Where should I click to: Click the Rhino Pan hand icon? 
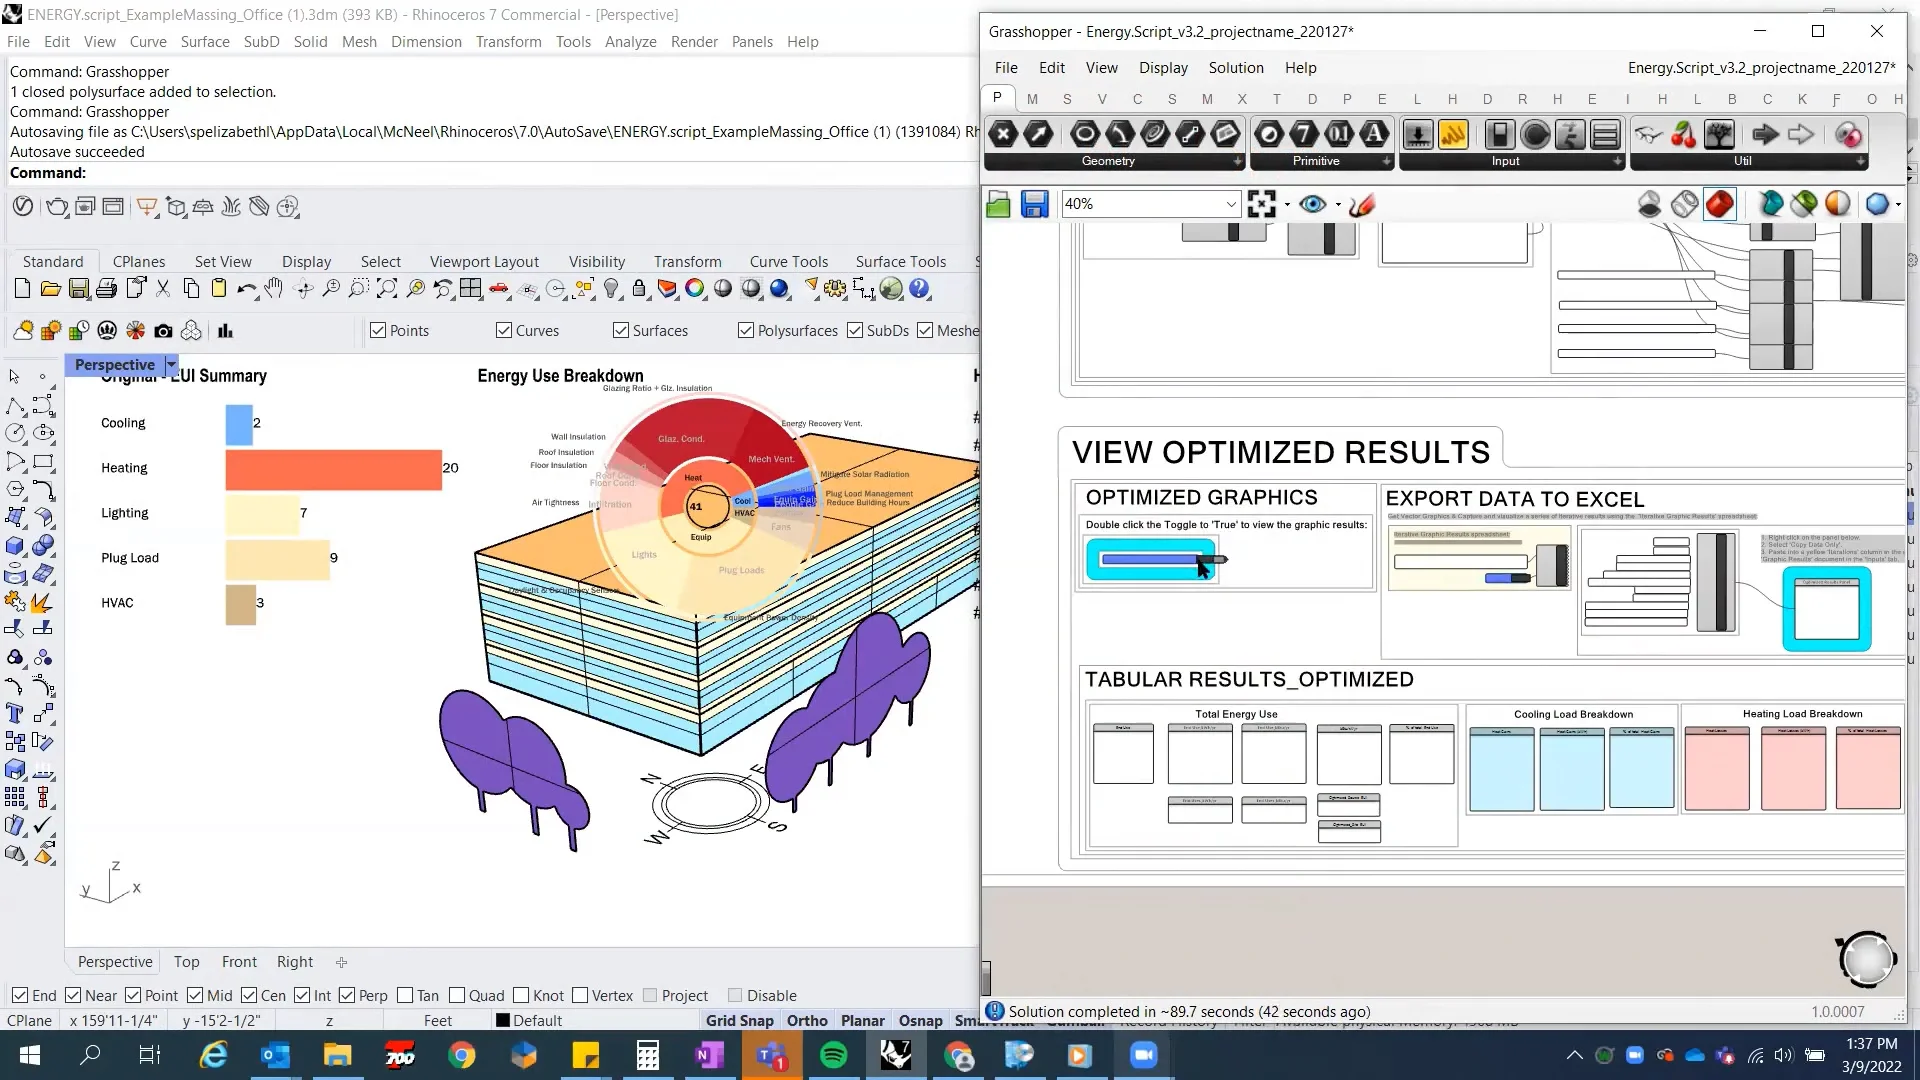tap(274, 289)
